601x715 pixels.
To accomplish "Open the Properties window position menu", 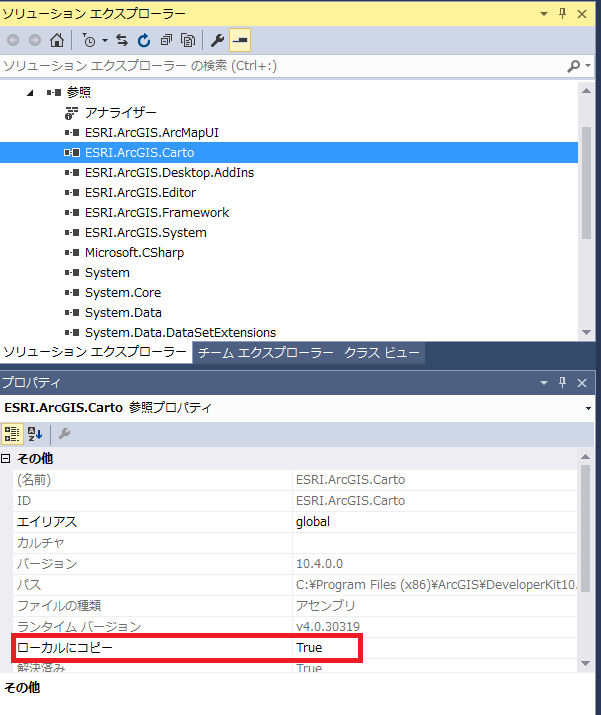I will 544,383.
